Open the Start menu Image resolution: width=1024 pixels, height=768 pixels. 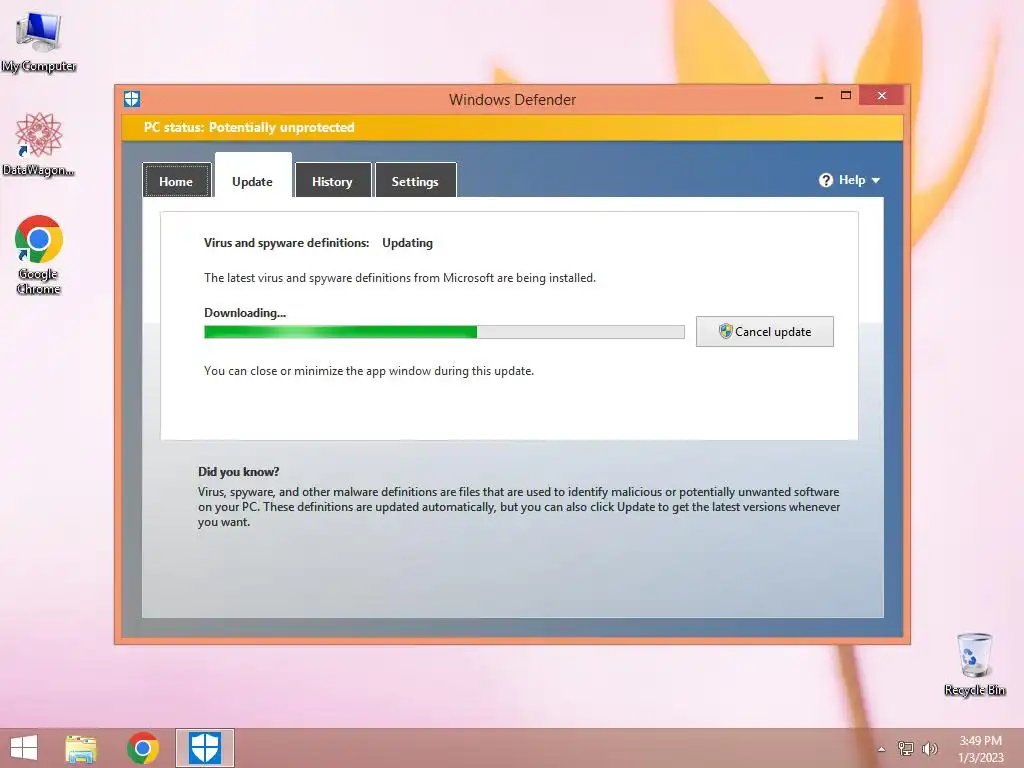pos(24,748)
